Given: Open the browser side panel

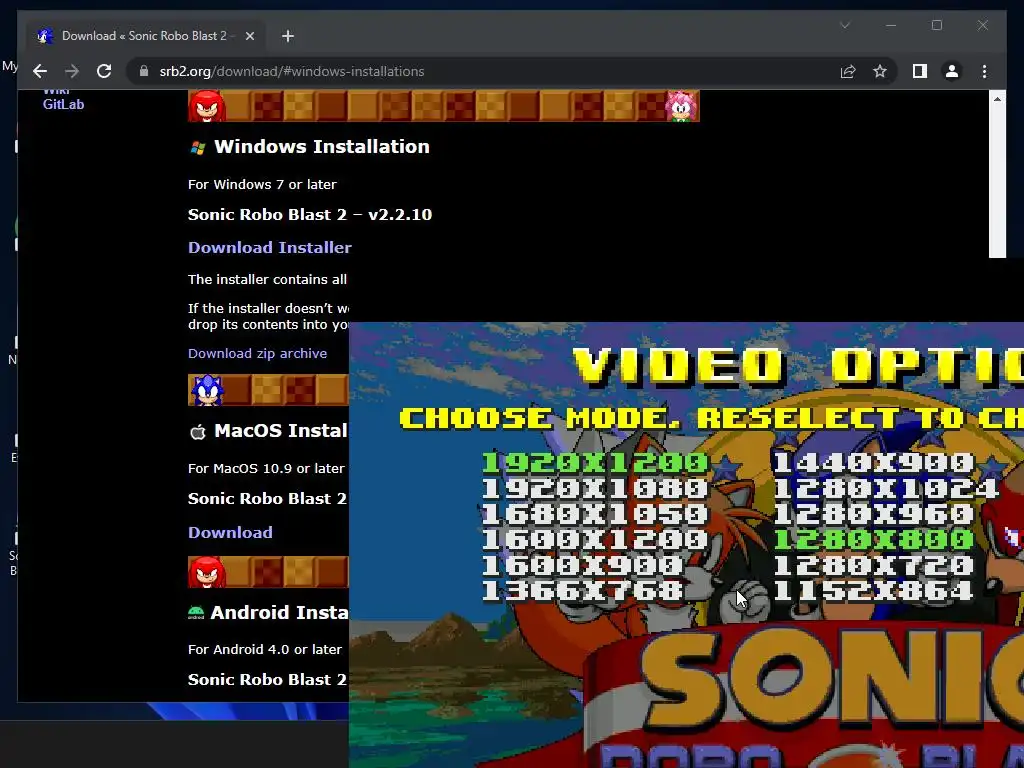Looking at the screenshot, I should click(x=920, y=71).
